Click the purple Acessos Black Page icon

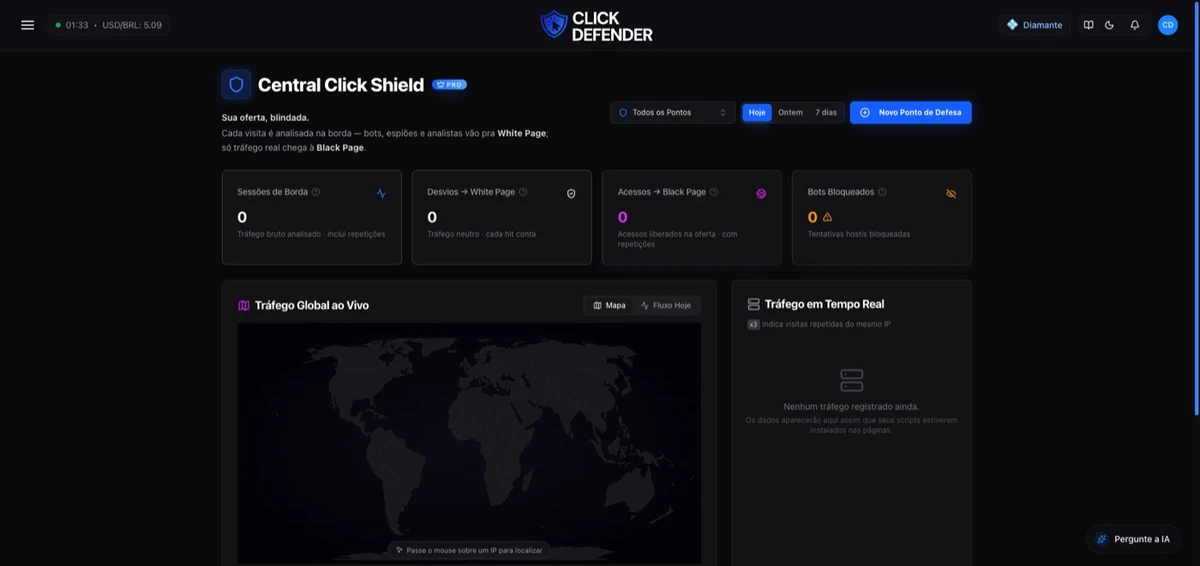point(761,194)
